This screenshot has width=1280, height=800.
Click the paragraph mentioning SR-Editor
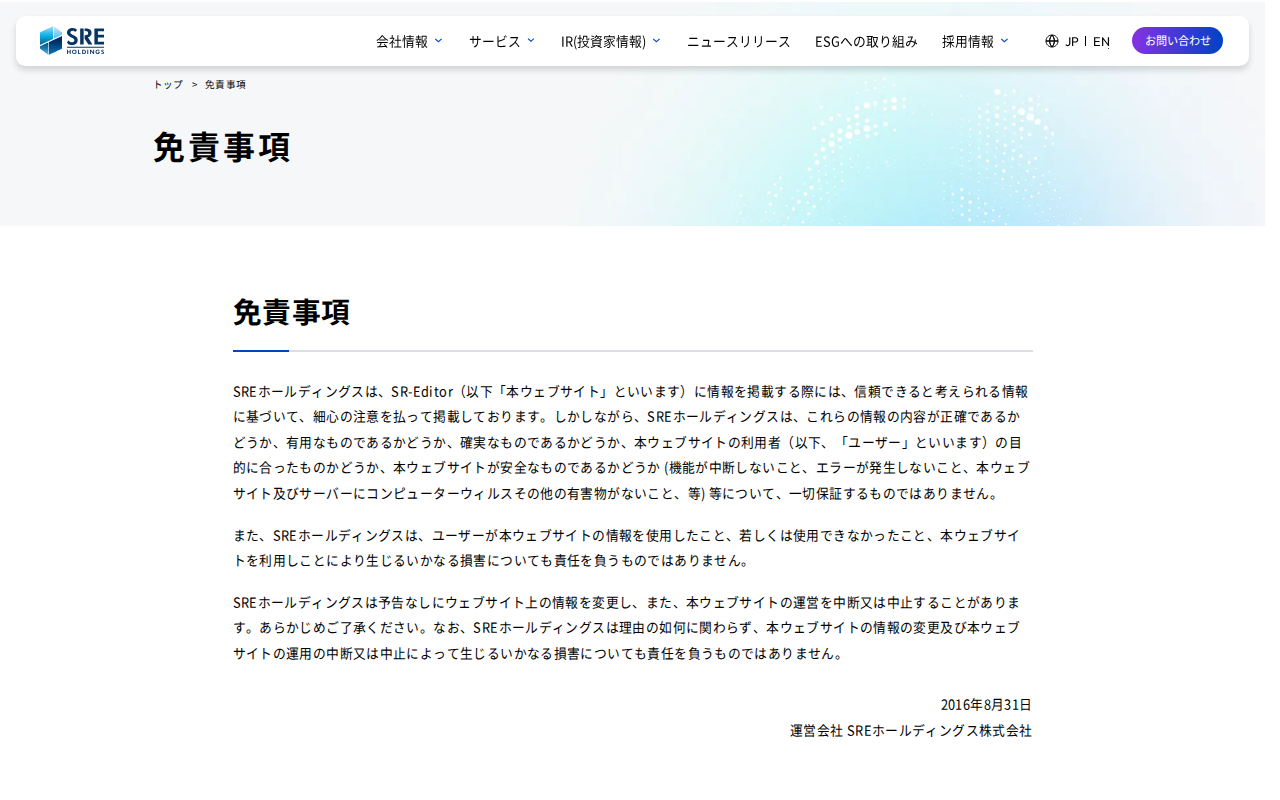pos(632,441)
